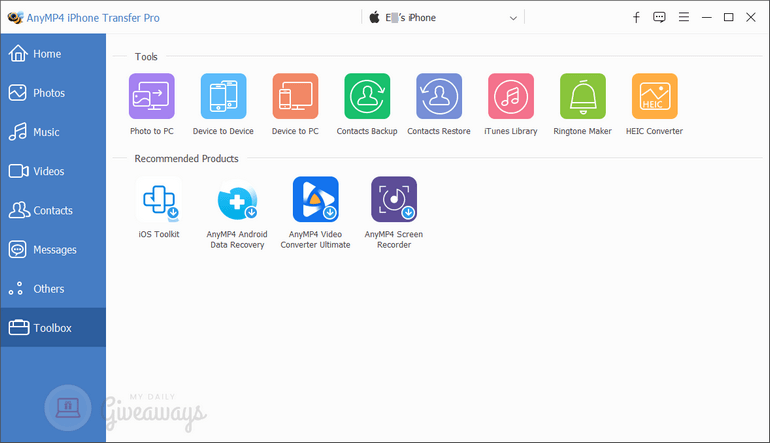Start the Contacts Backup tool
Screen dimensions: 770x443
tap(367, 96)
